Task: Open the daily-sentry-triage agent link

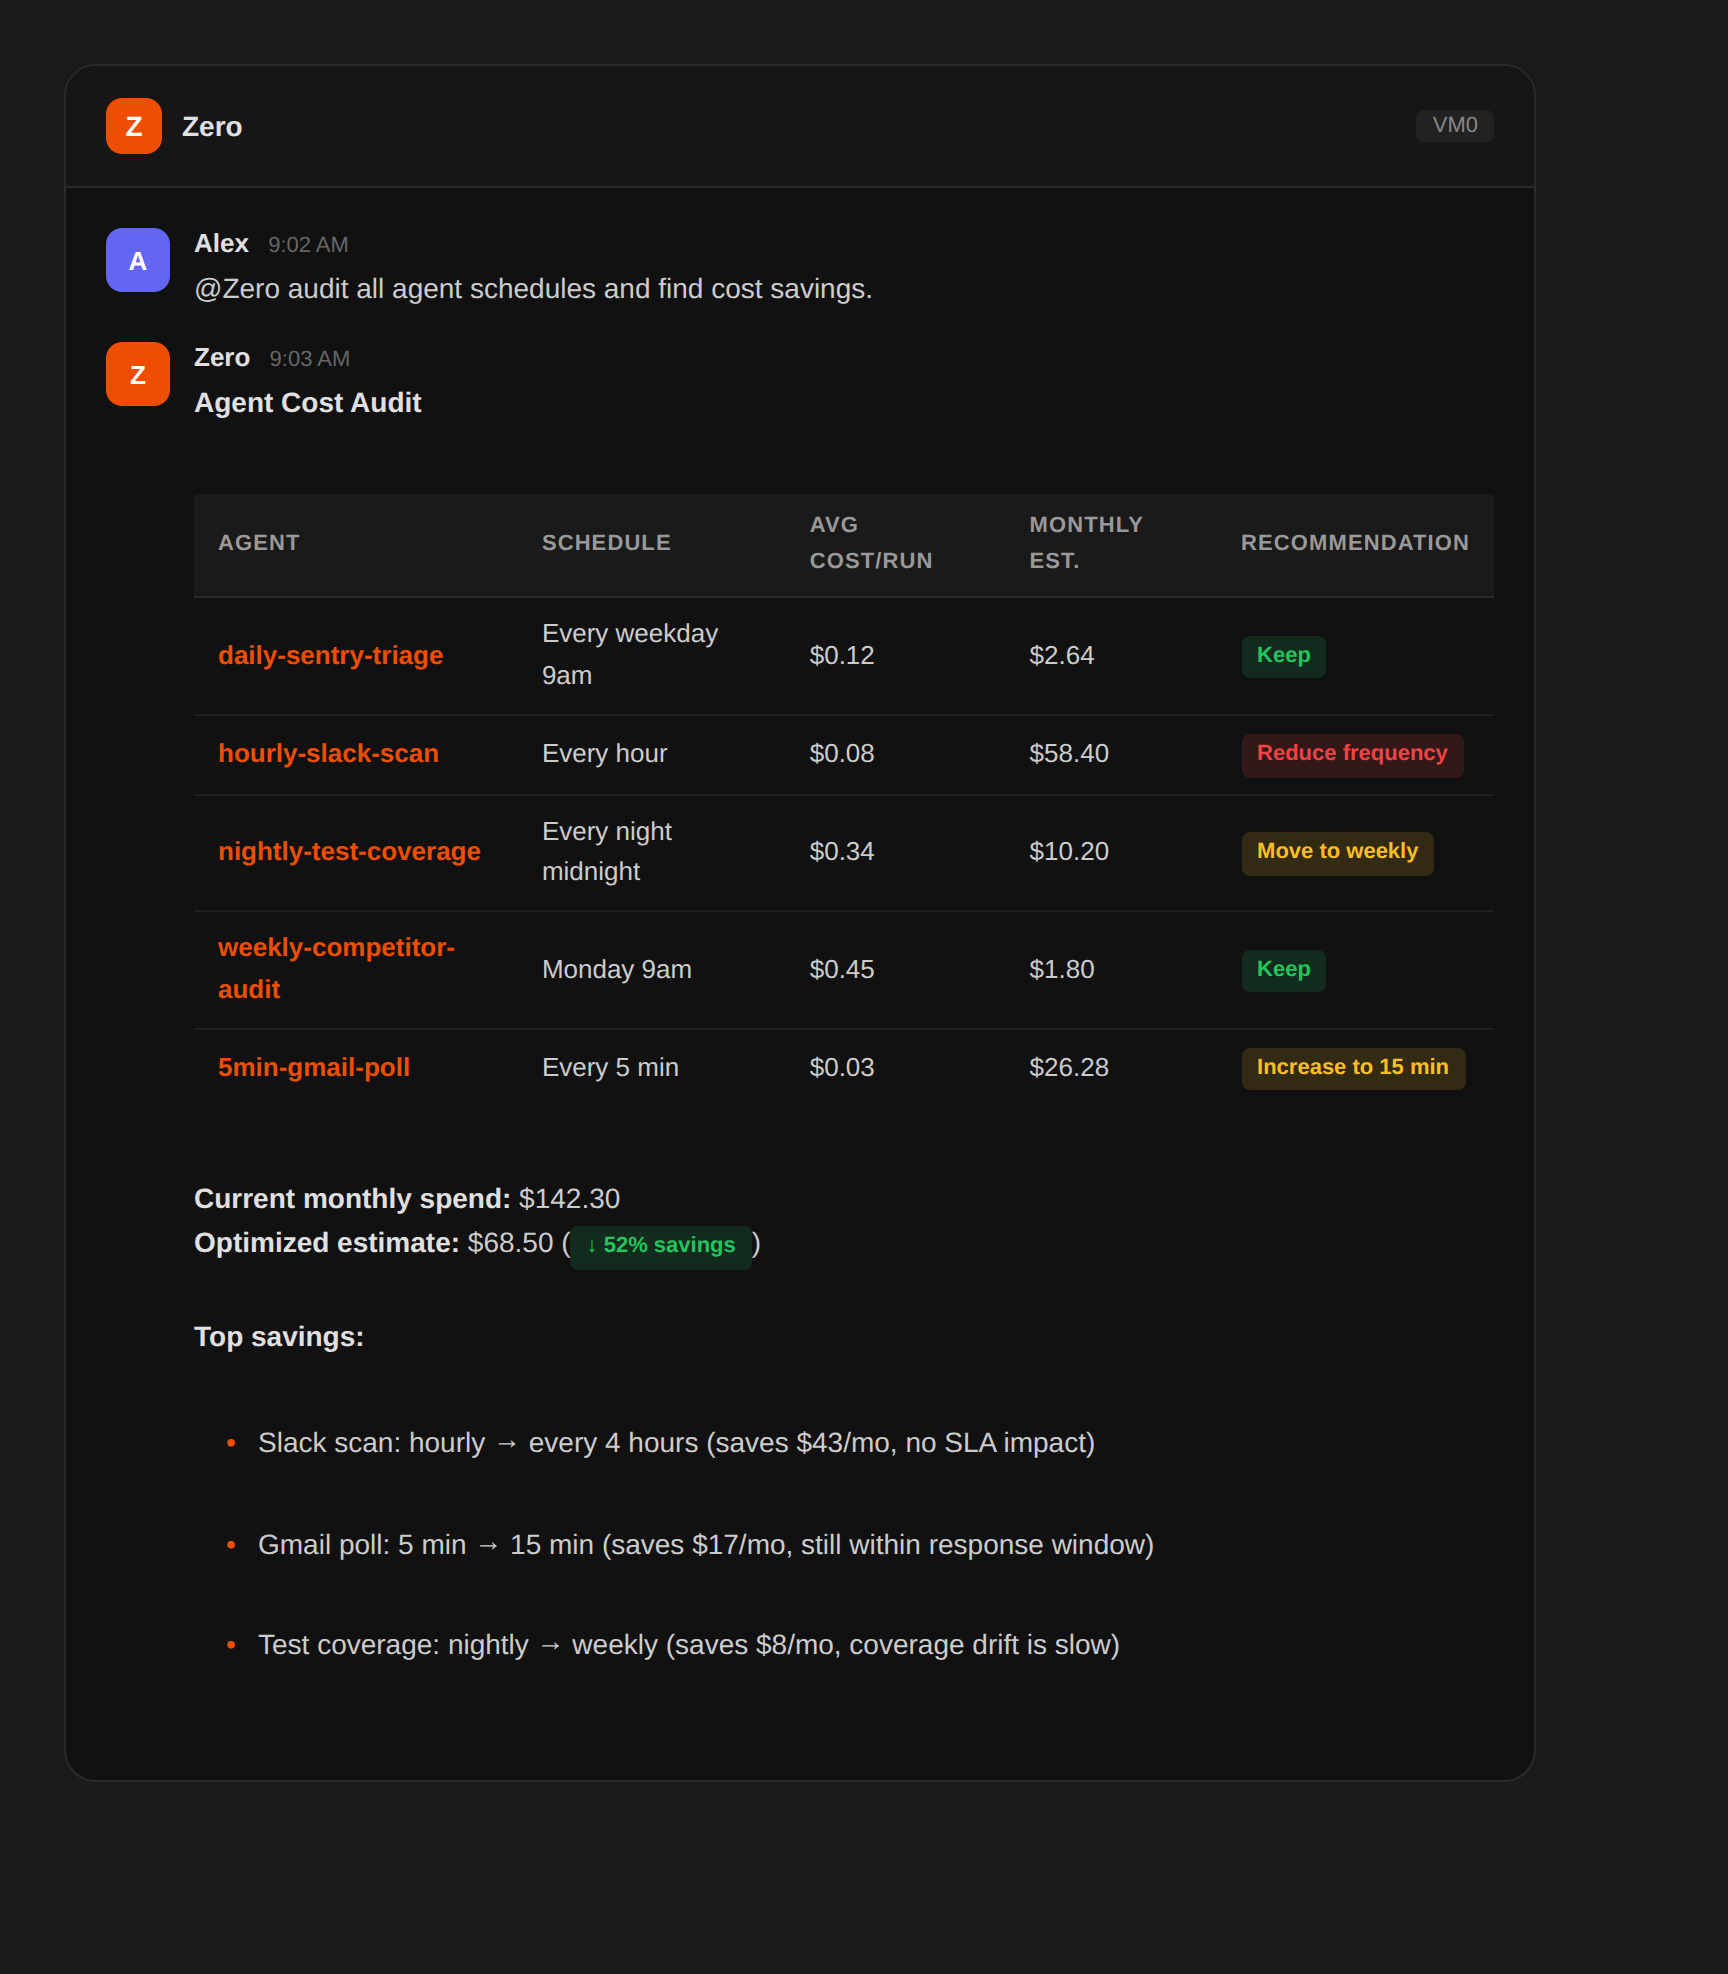Action: coord(331,655)
